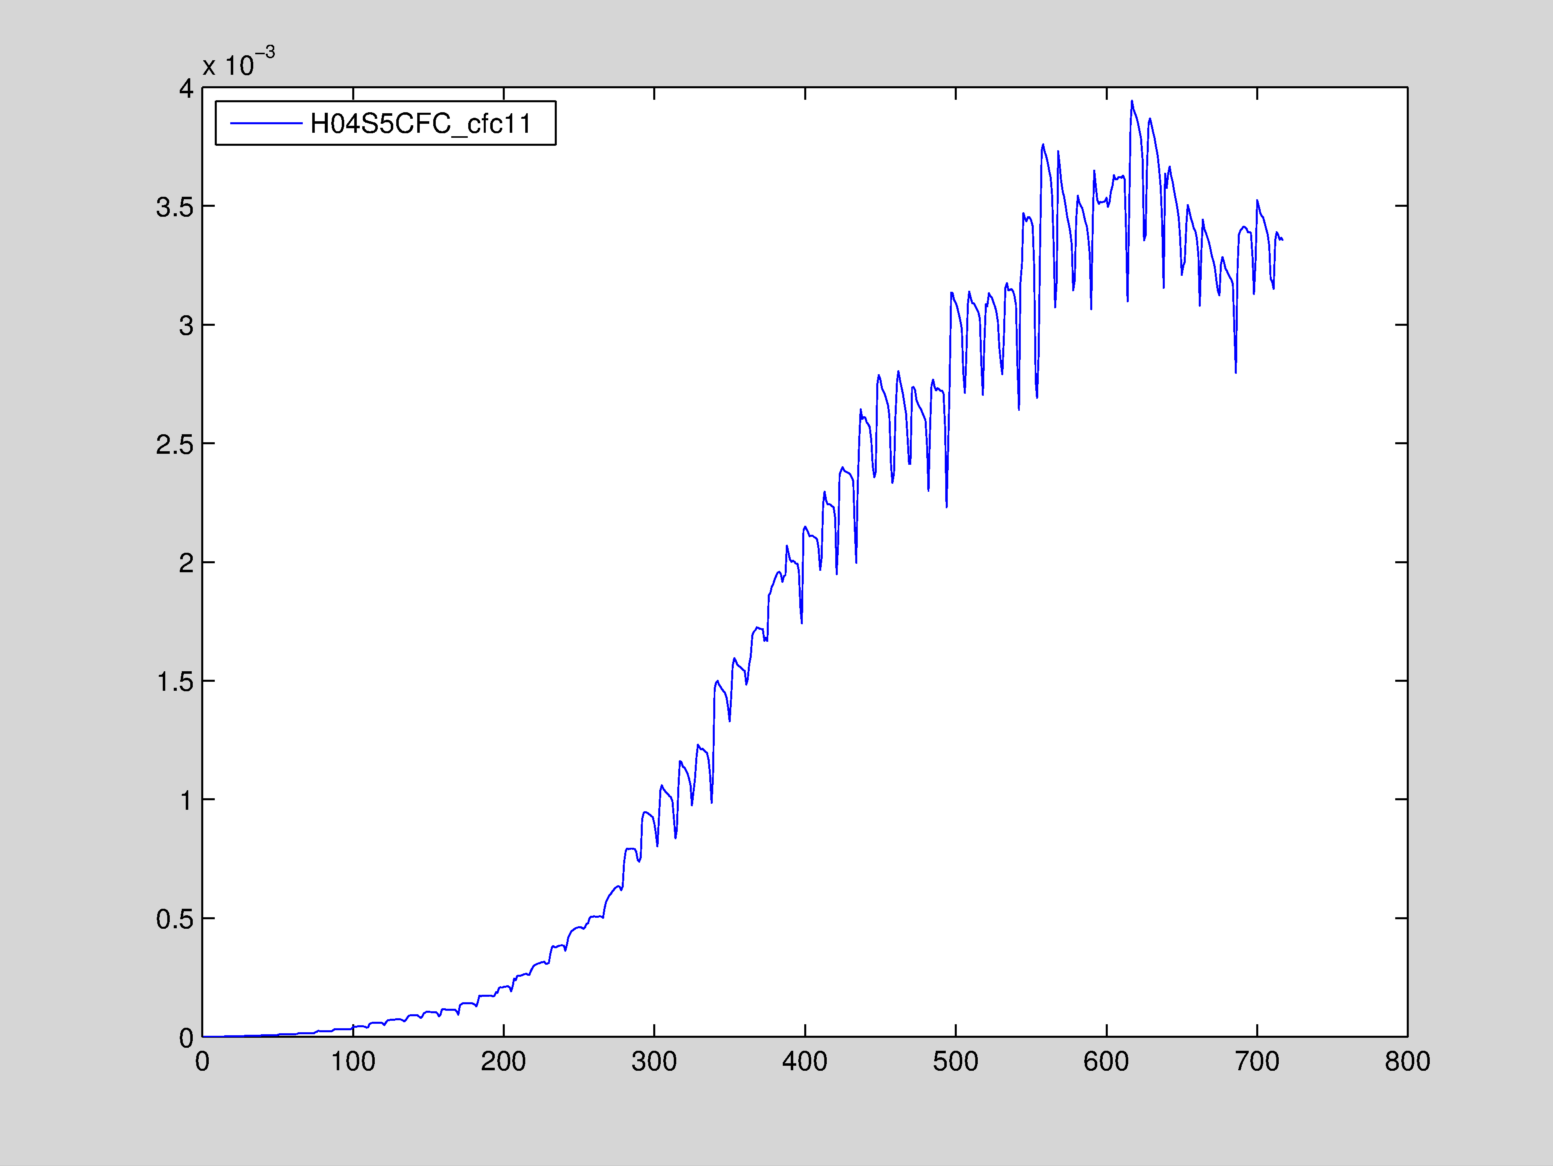This screenshot has height=1166, width=1553.
Task: Click the x-axis tick label 800
Action: tap(1407, 1062)
